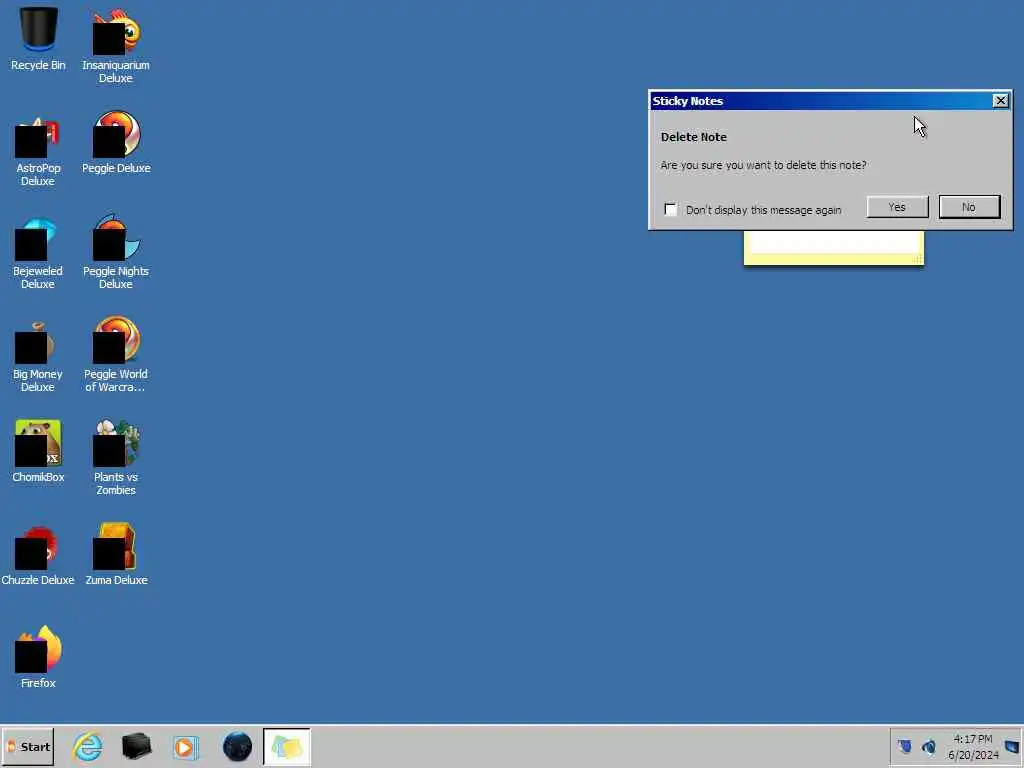Activate the Sticky Notes taskbar button
This screenshot has width=1024, height=768.
pyautogui.click(x=287, y=746)
